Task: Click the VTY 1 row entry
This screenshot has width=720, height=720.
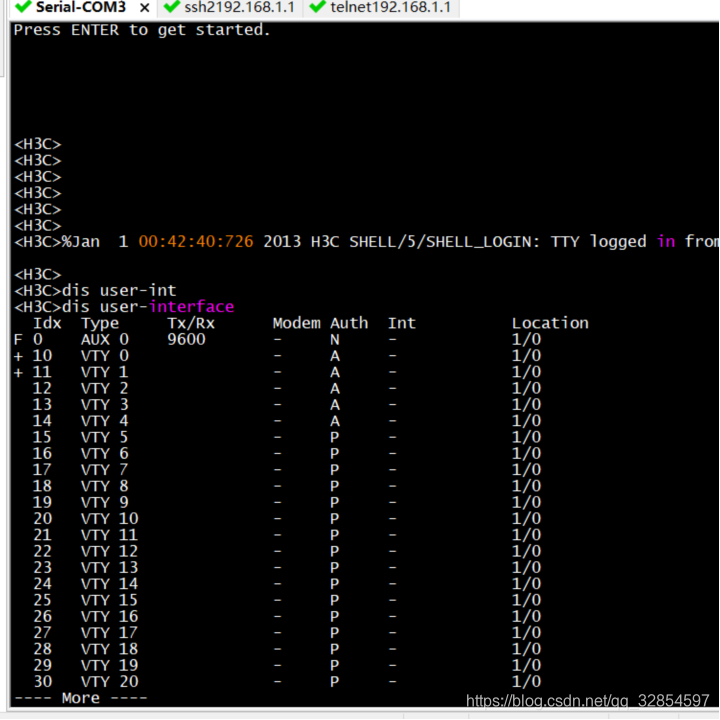Action: point(105,372)
